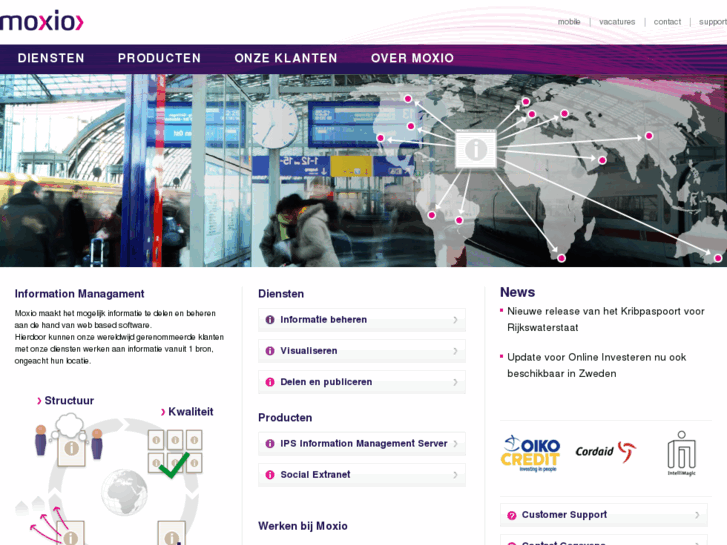Click the IntelliMagic logo

(x=681, y=453)
